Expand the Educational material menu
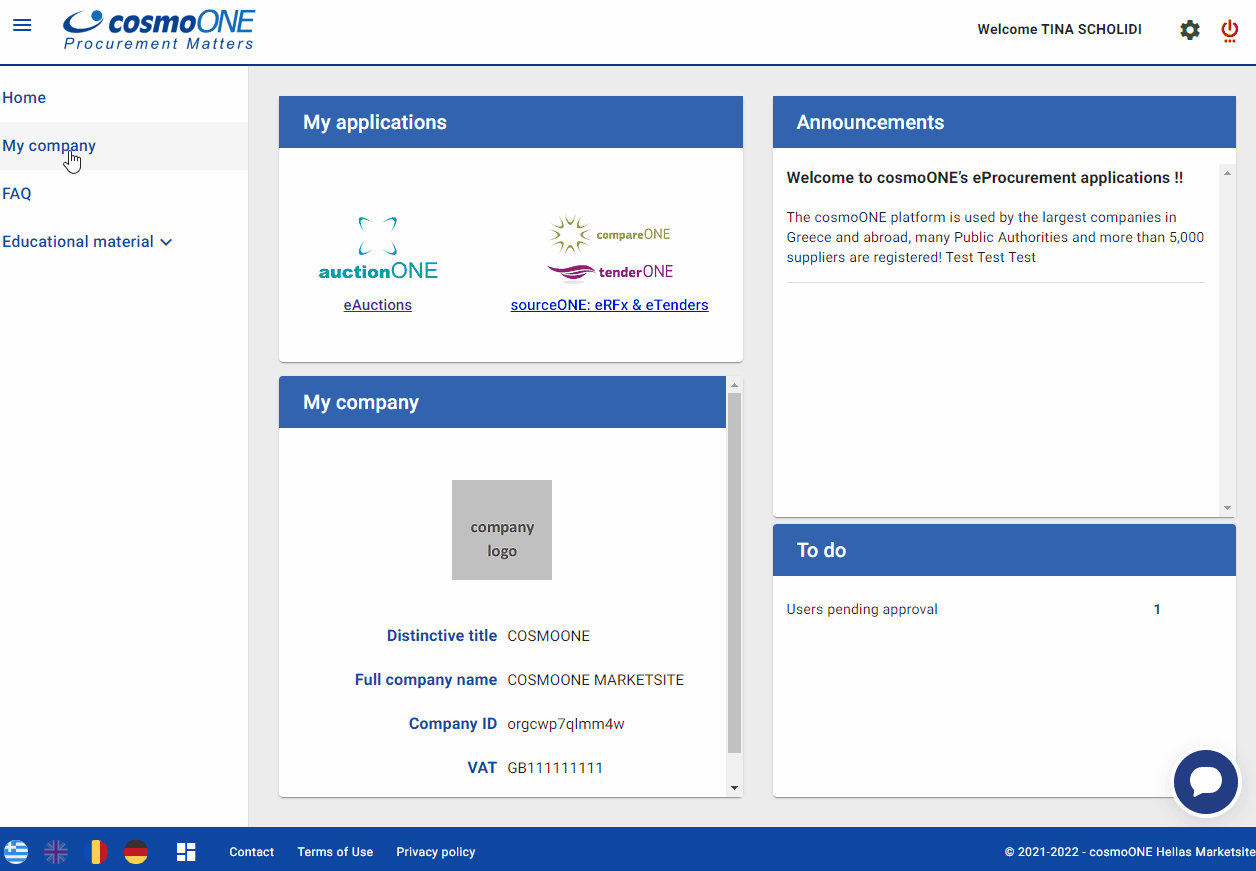1256x871 pixels. pyautogui.click(x=88, y=242)
